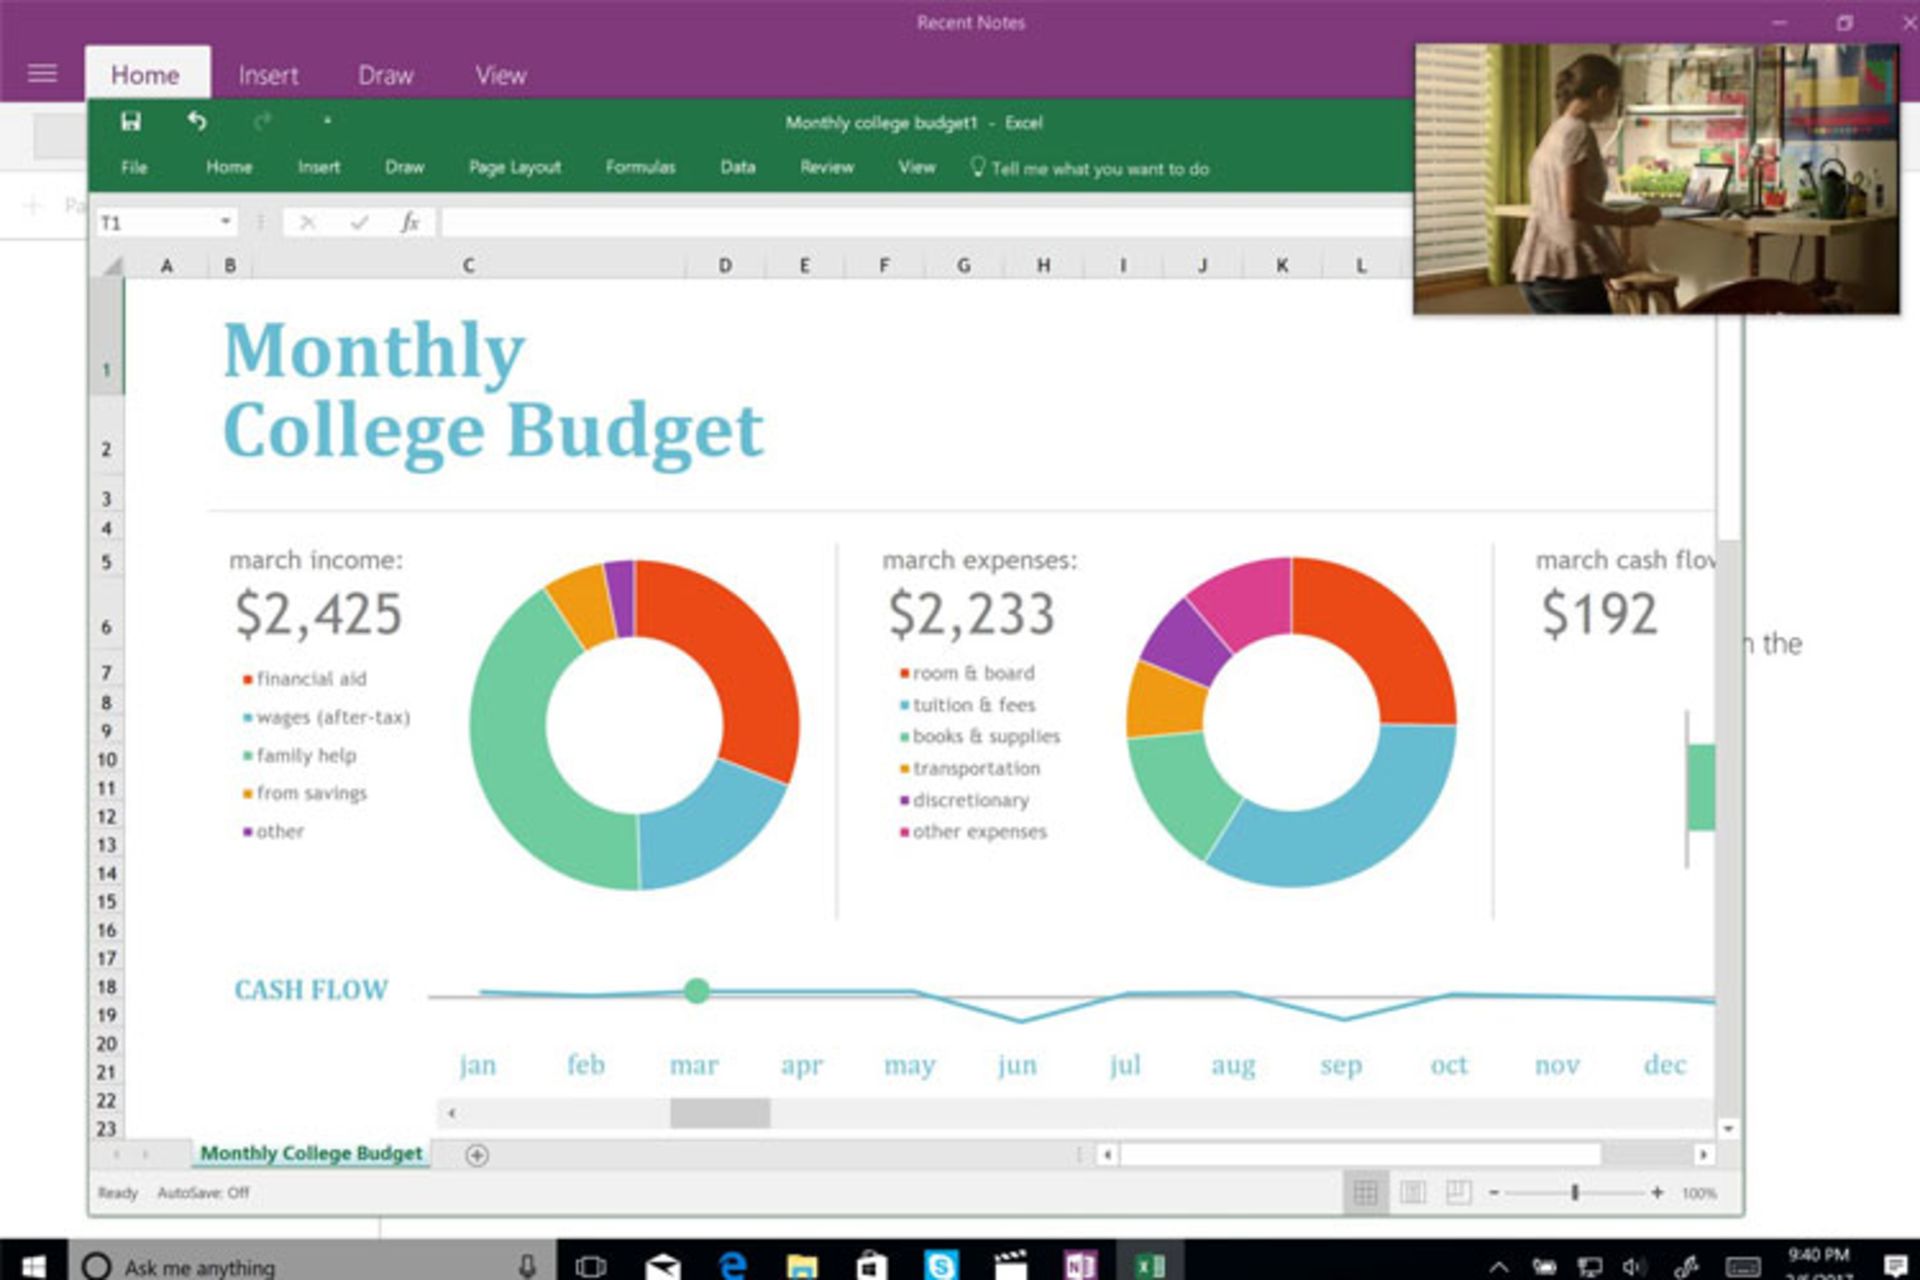Open OneNote hamburger navigation menu
Viewport: 1920px width, 1280px height.
42,73
